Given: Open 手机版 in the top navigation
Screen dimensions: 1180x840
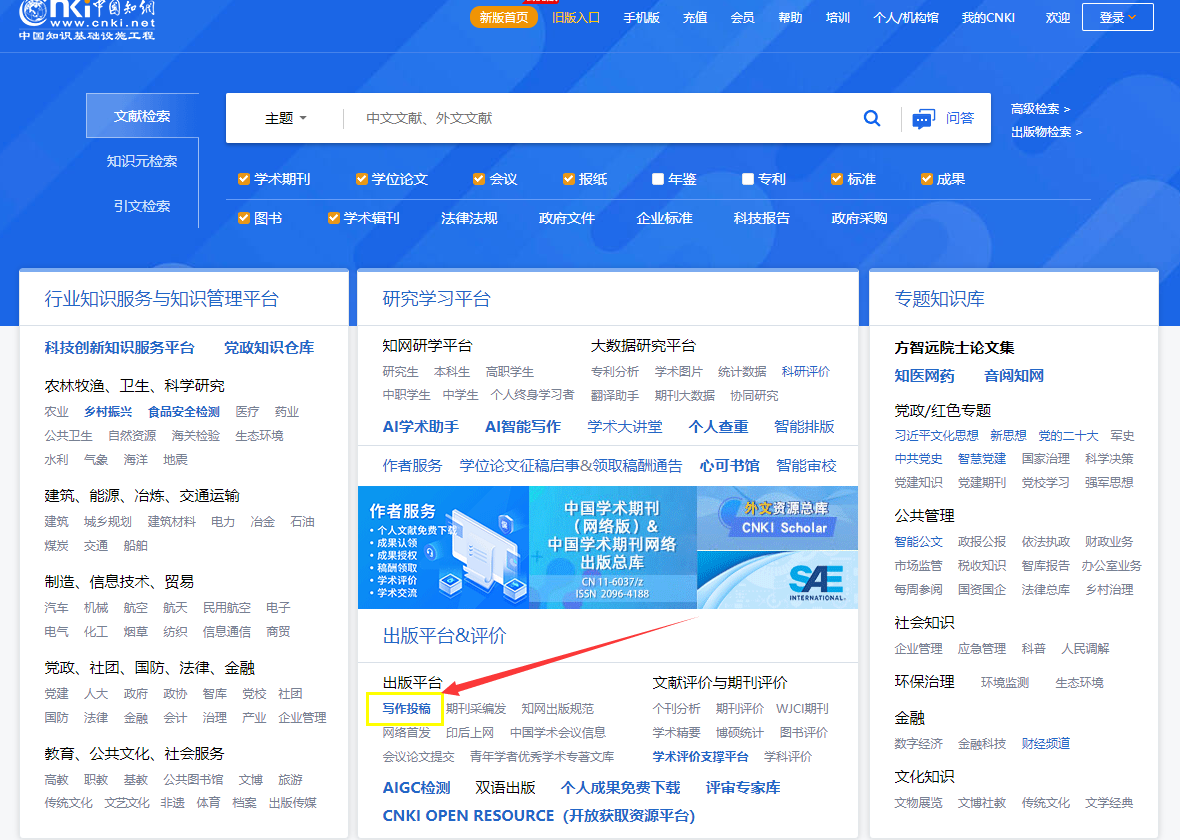Looking at the screenshot, I should 641,17.
